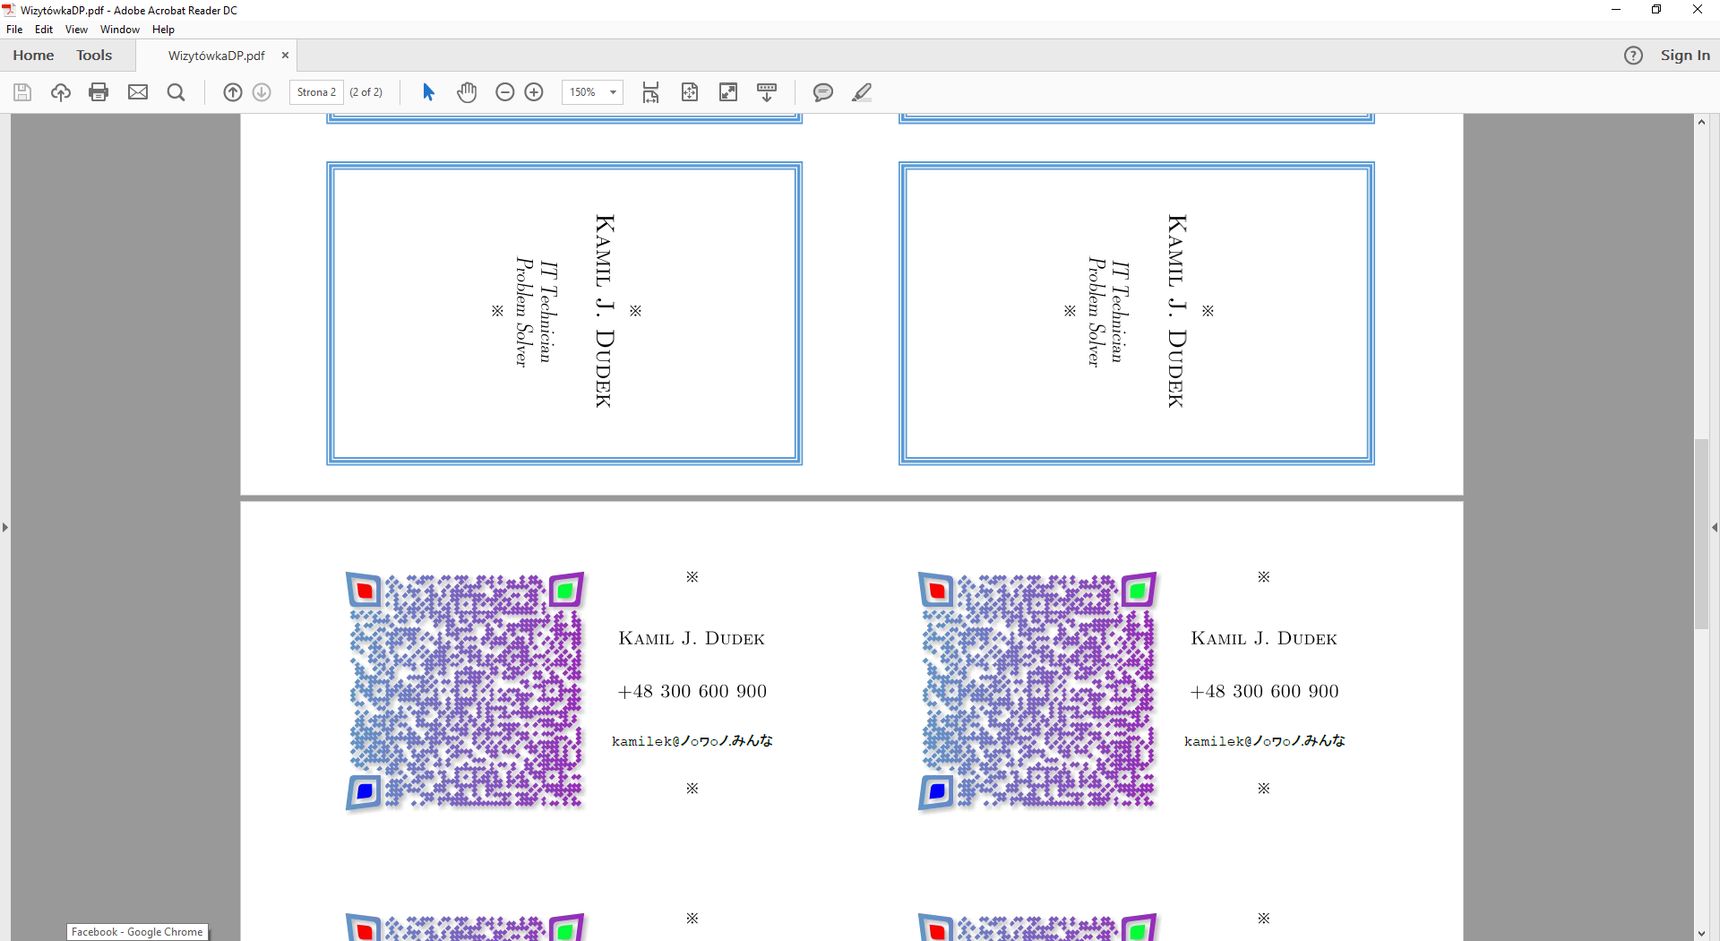Close the WizytówkaDP.pdf tab
Viewport: 1720px width, 941px height.
click(285, 55)
